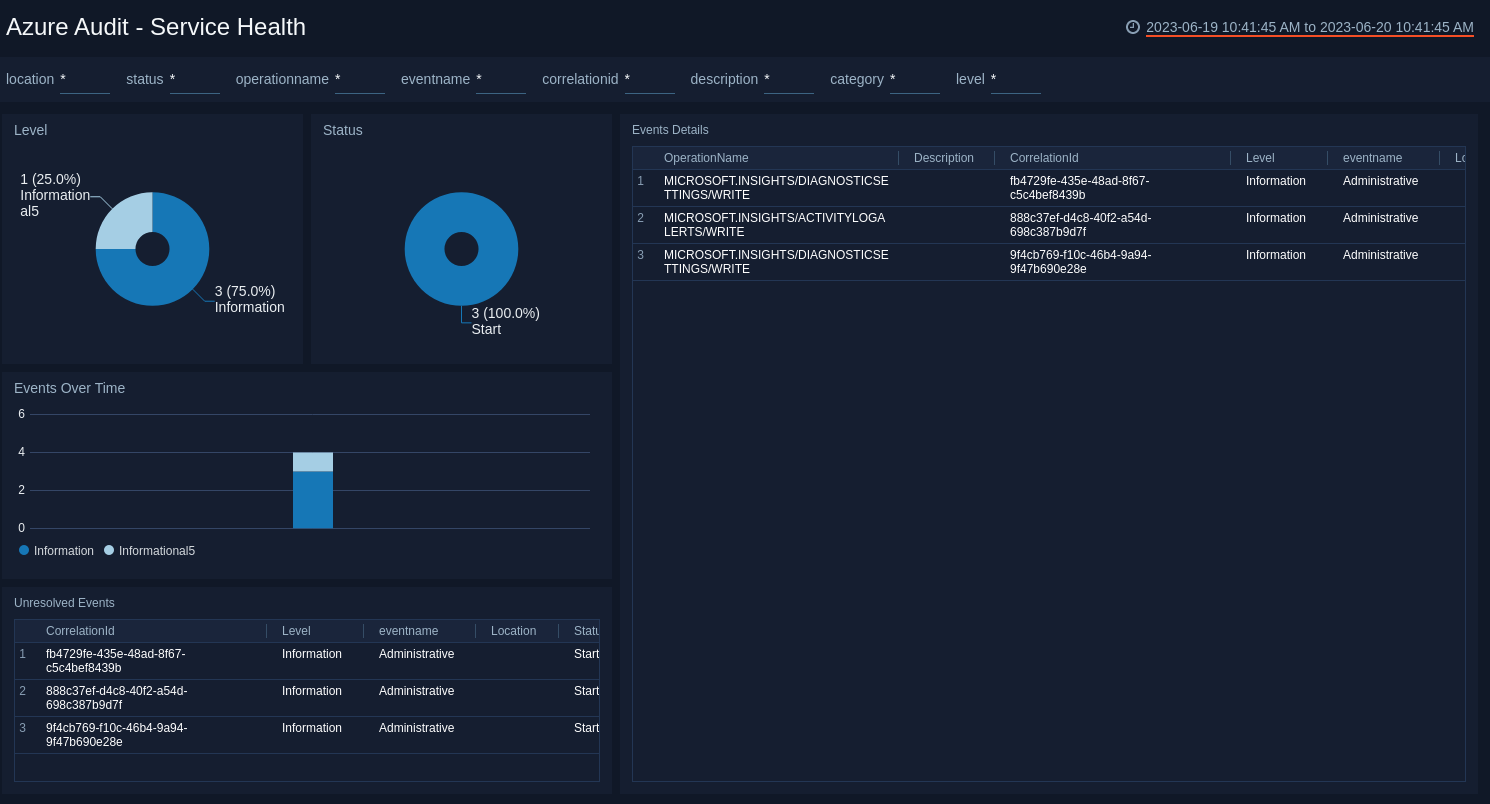Viewport: 1490px width, 804px height.
Task: Sort Unresolved Events by eventname column
Action: pyautogui.click(x=408, y=631)
